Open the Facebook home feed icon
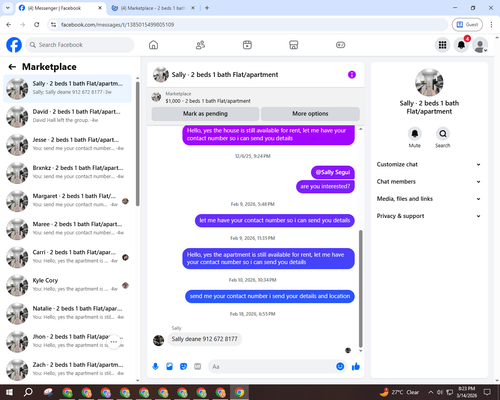The height and width of the screenshot is (400, 500). click(153, 45)
